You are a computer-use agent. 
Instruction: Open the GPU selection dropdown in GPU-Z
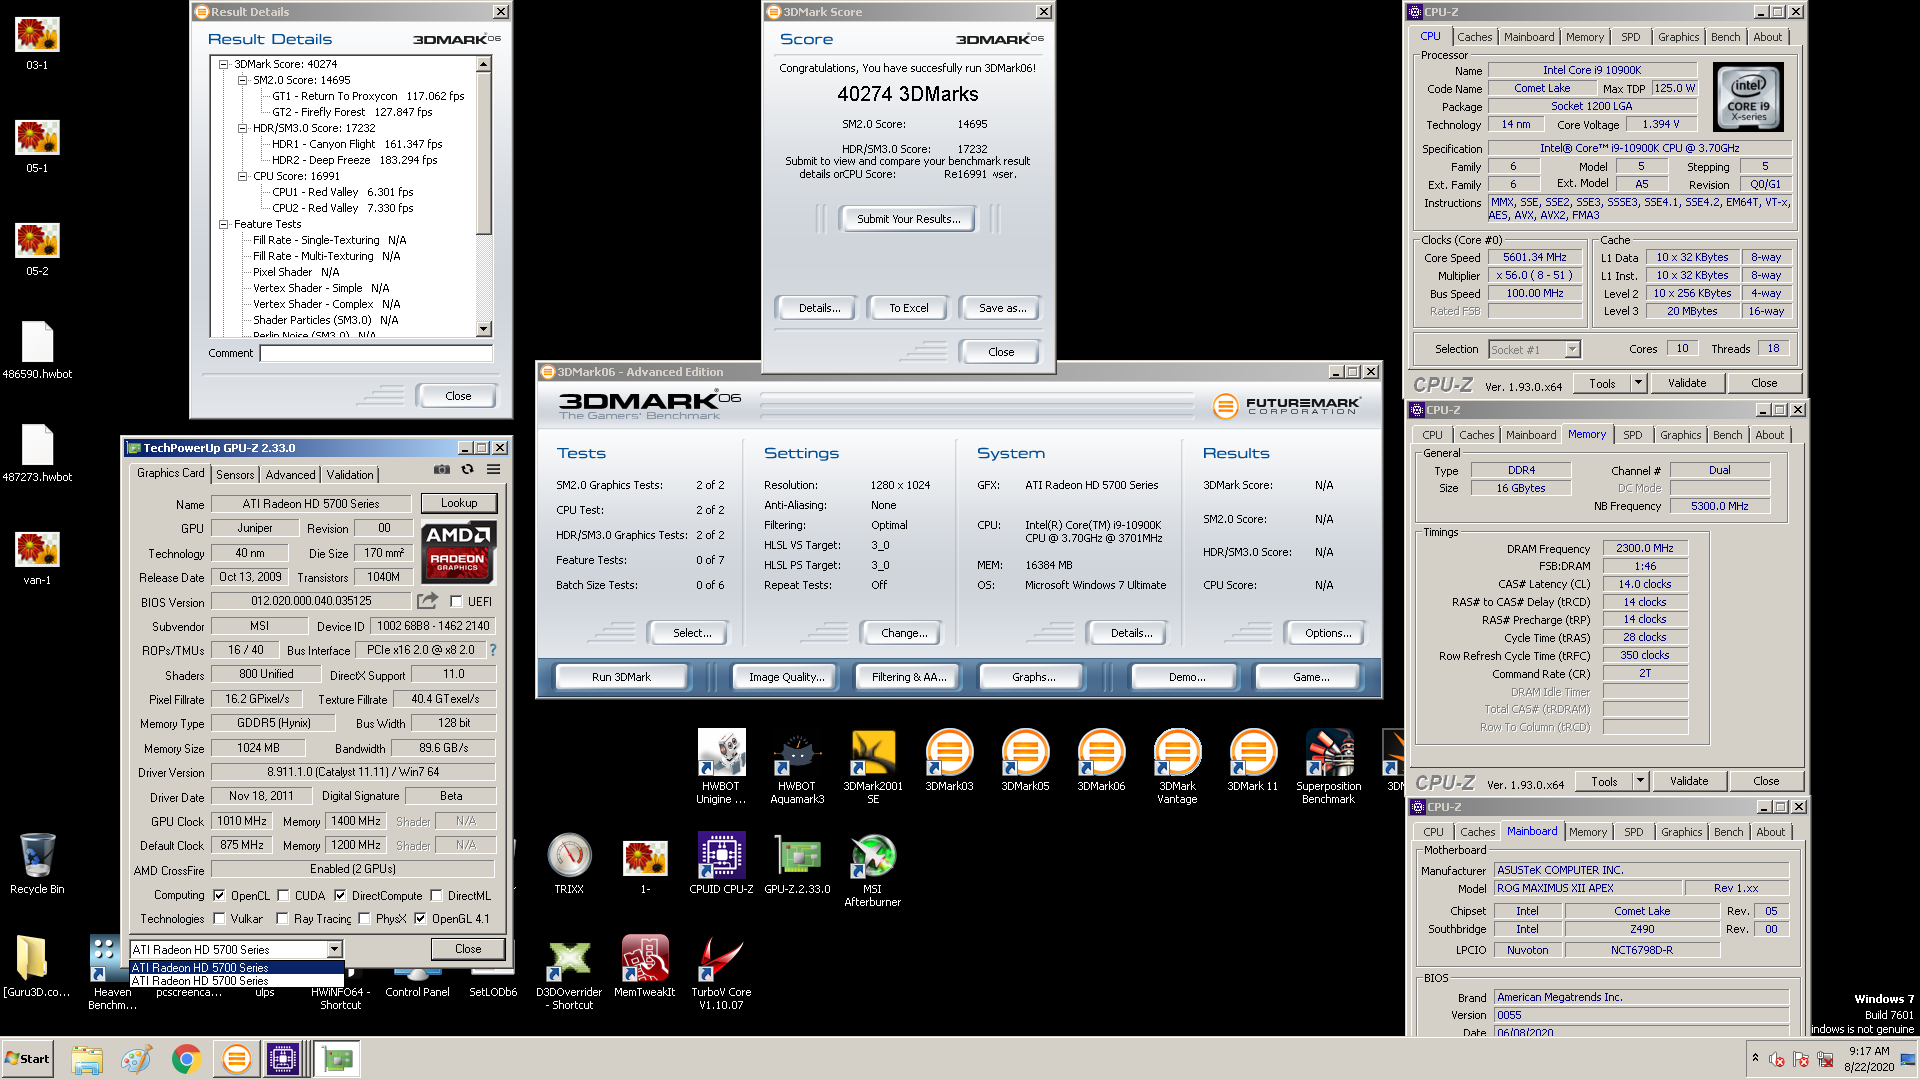(335, 949)
